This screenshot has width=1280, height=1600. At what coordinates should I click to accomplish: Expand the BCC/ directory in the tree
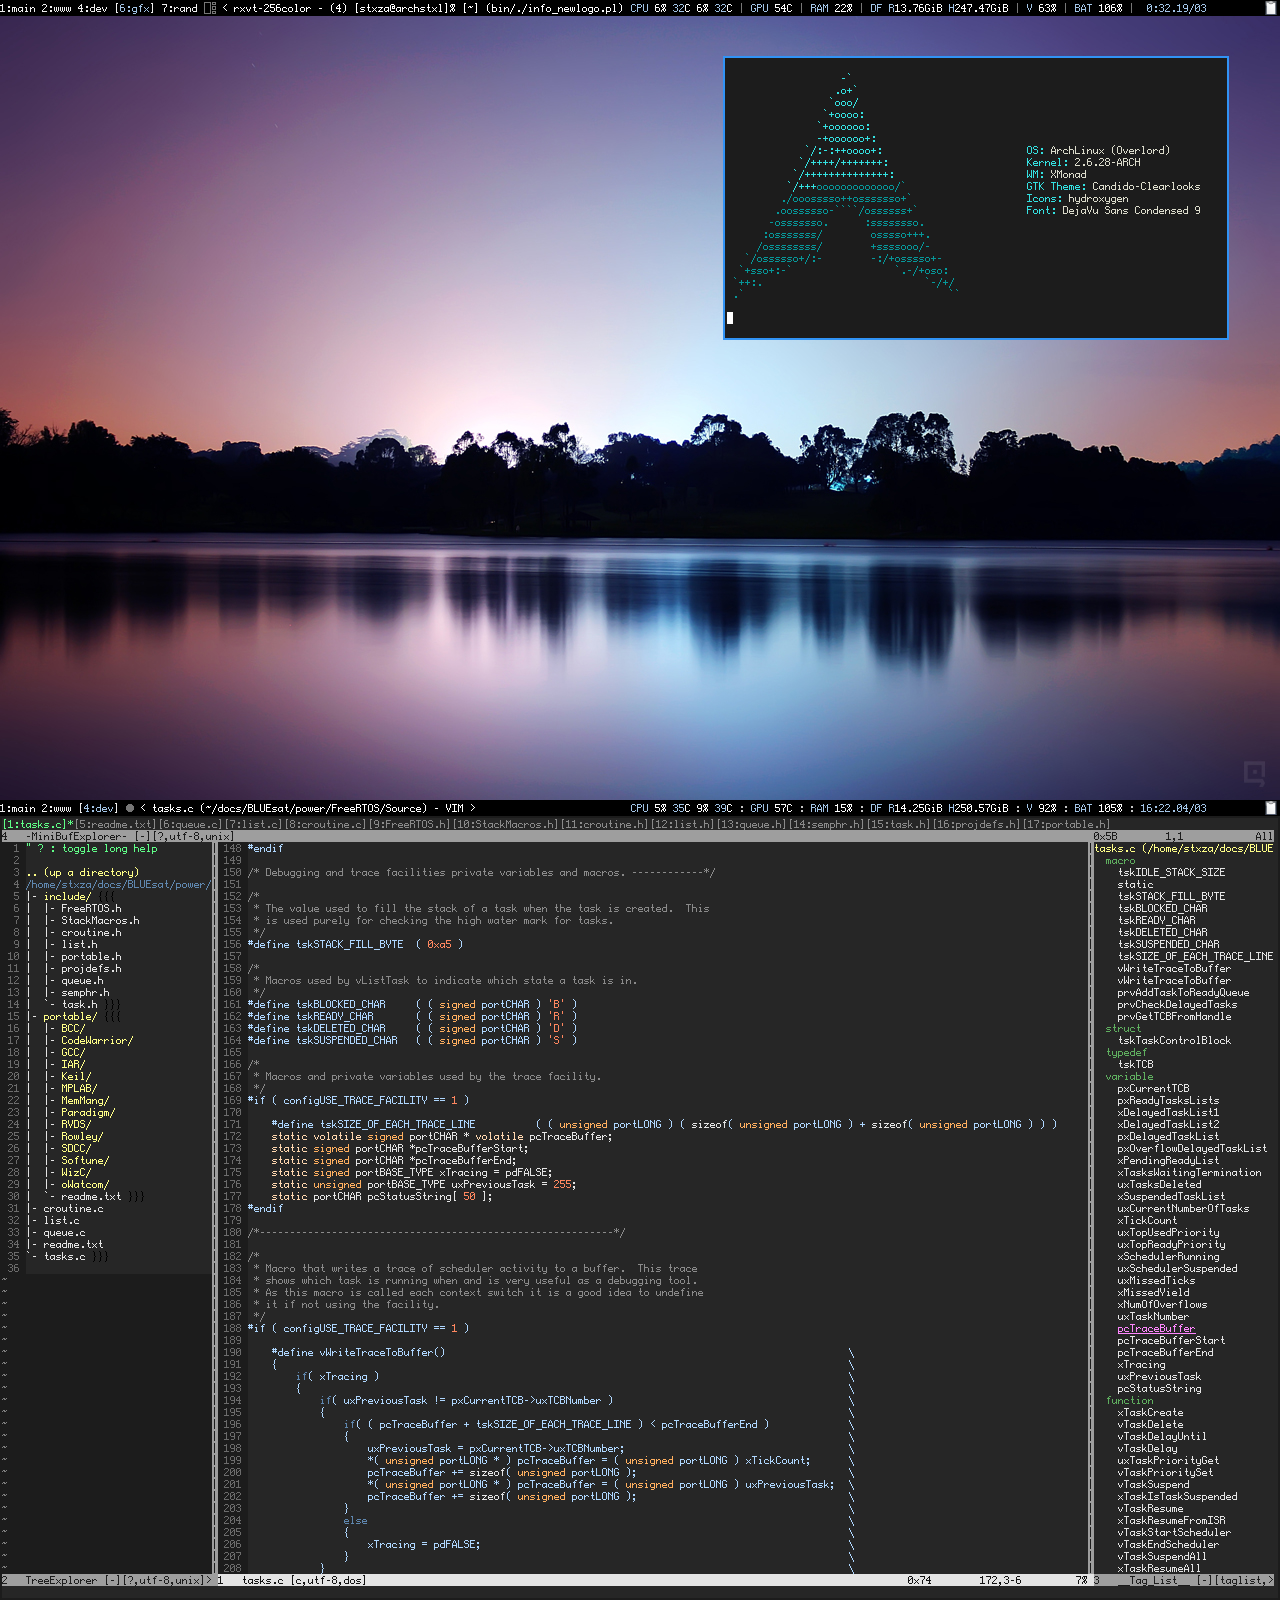point(73,1029)
